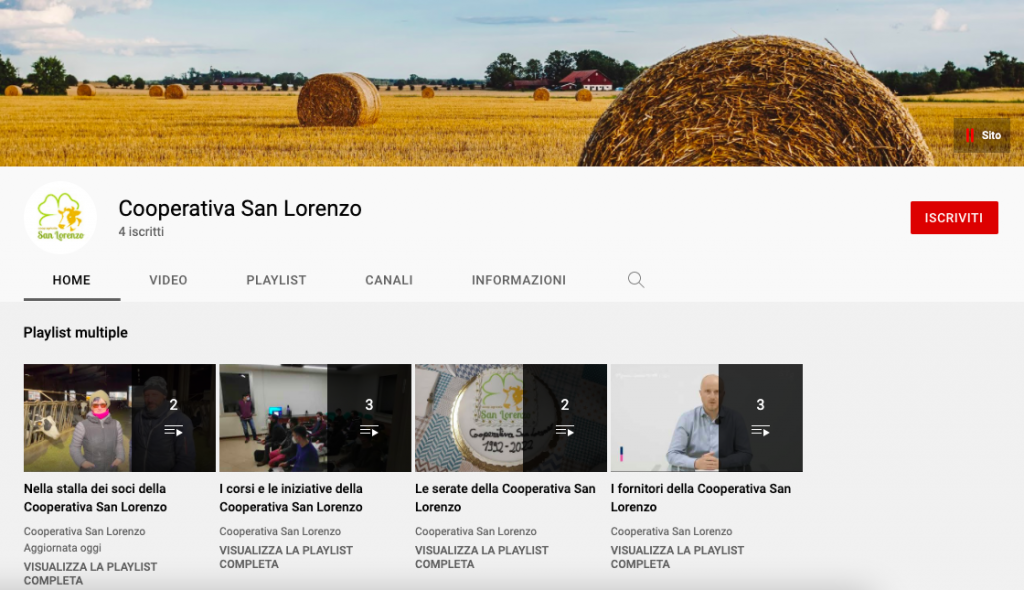Open the Cooperativa San Lorenzo channel avatar

(60, 218)
